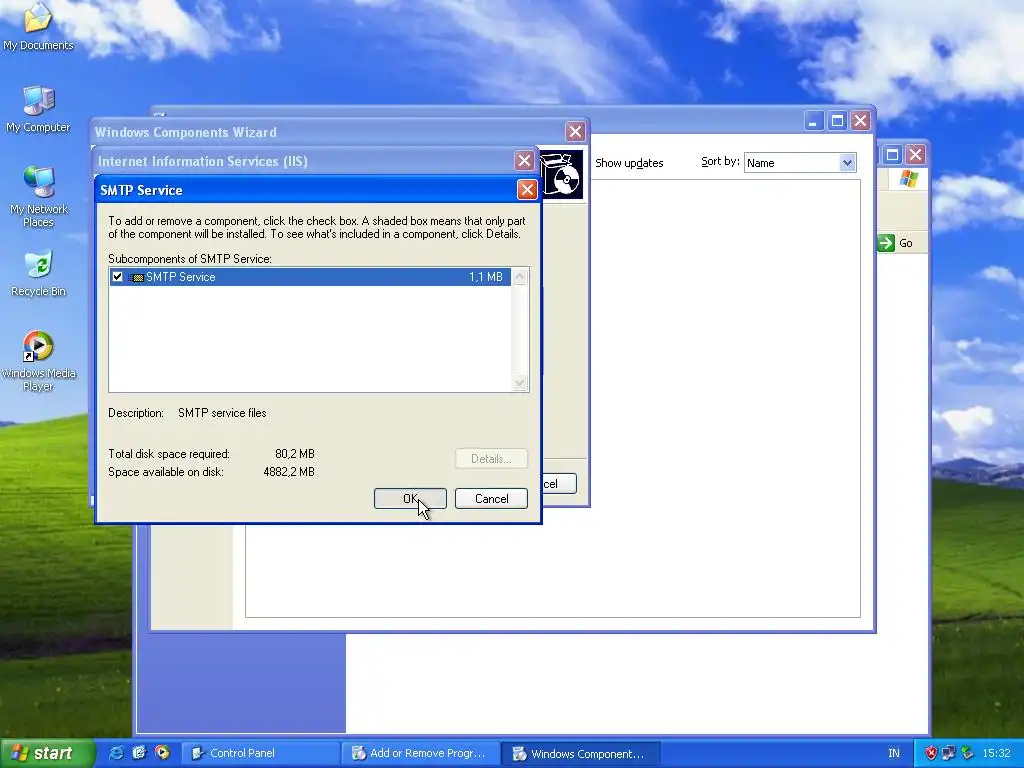
Task: Click the SMTP service files description text
Action: (222, 413)
